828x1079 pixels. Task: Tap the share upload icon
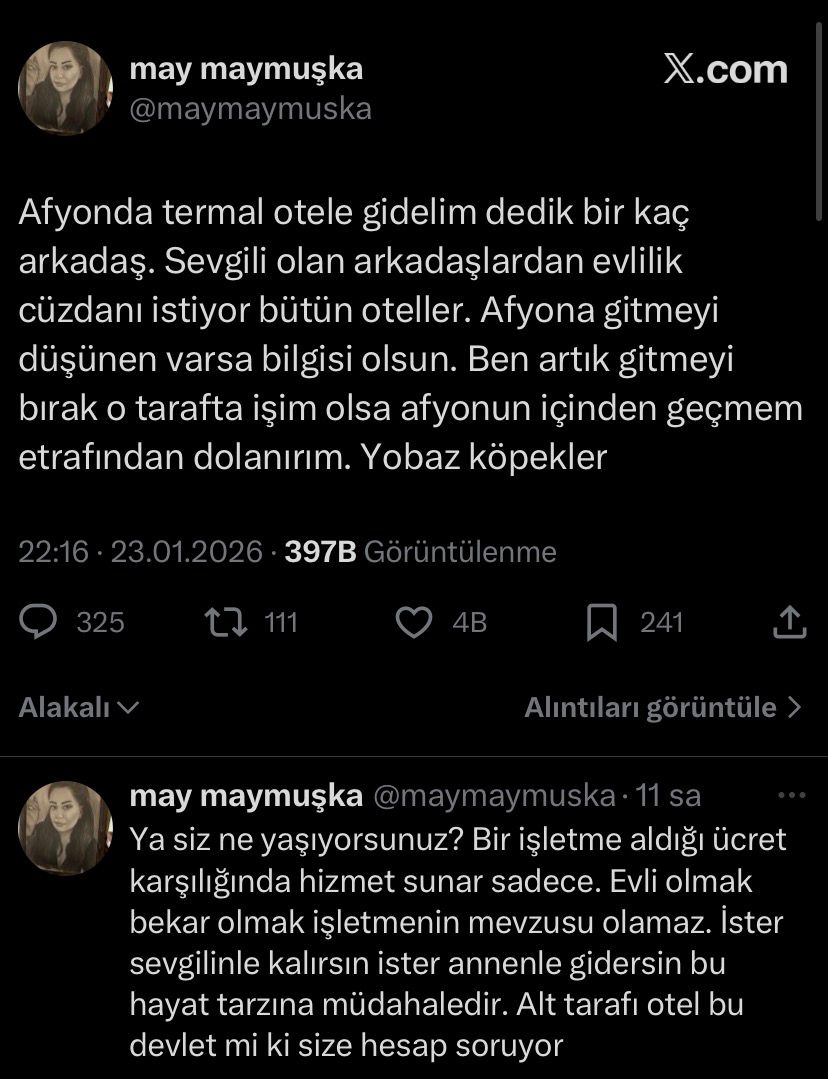point(790,623)
